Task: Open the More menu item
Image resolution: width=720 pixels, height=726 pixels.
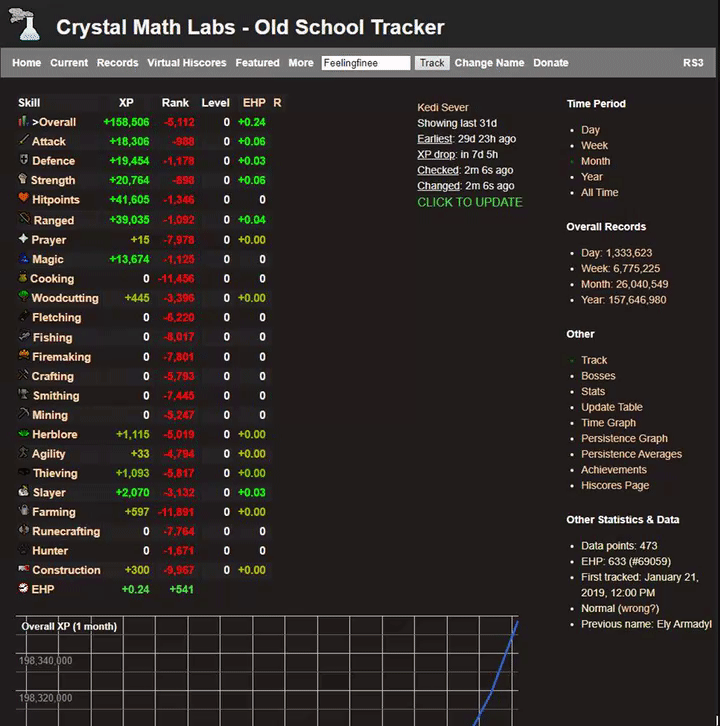Action: click(x=301, y=63)
